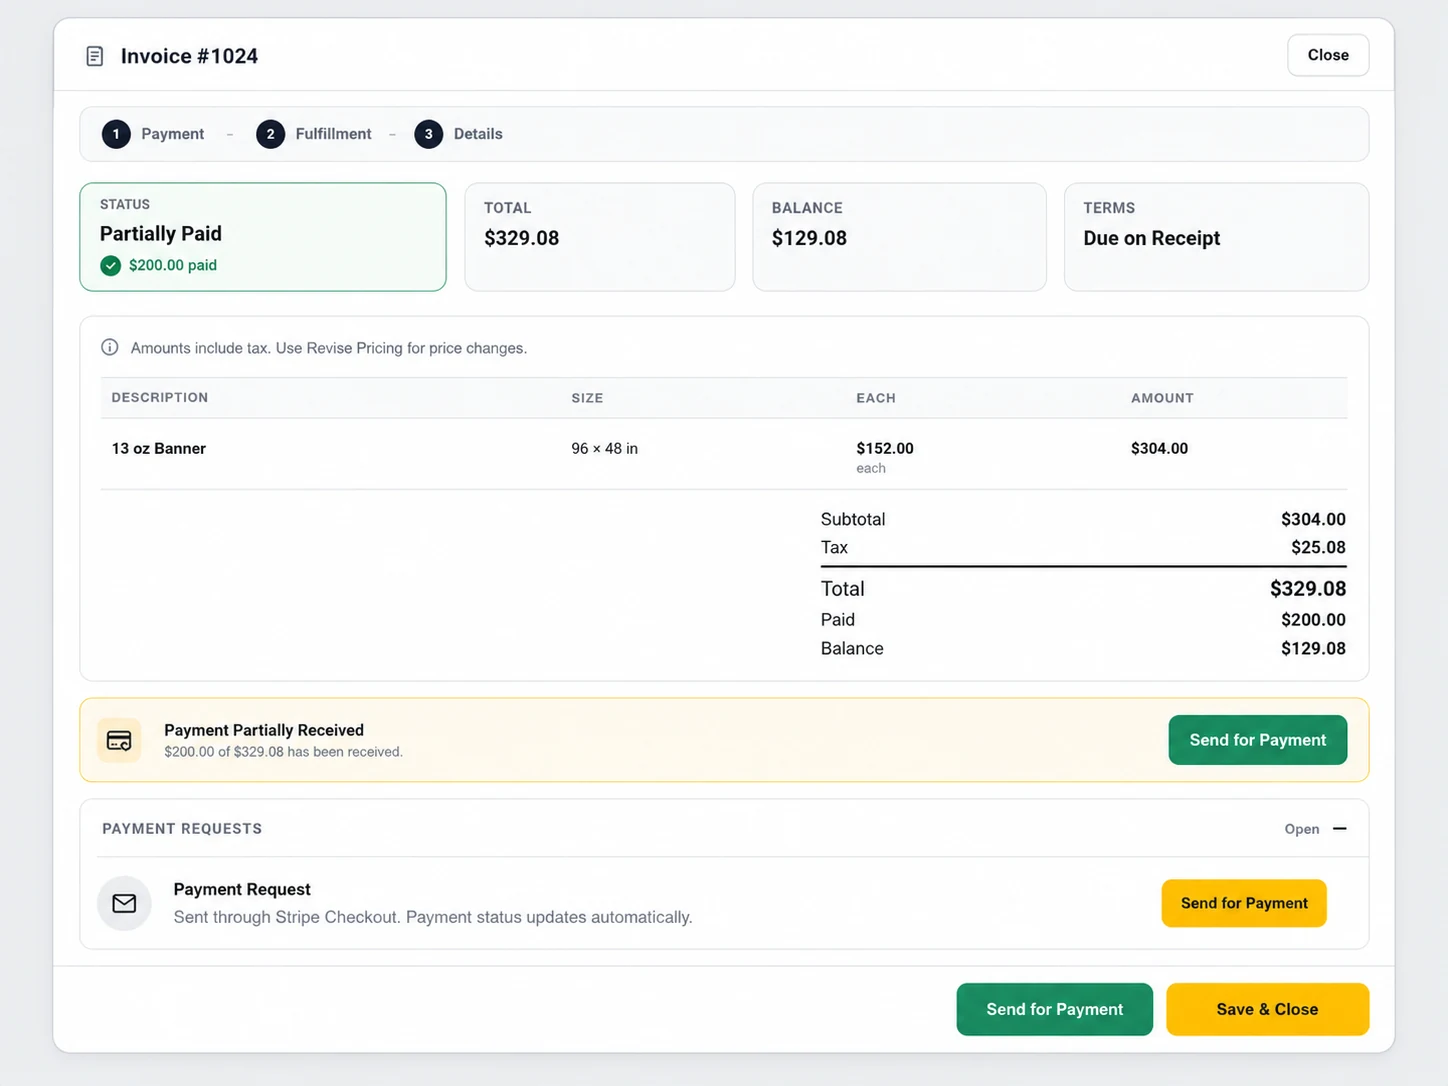Click the DESCRIPTION column header

click(x=160, y=397)
